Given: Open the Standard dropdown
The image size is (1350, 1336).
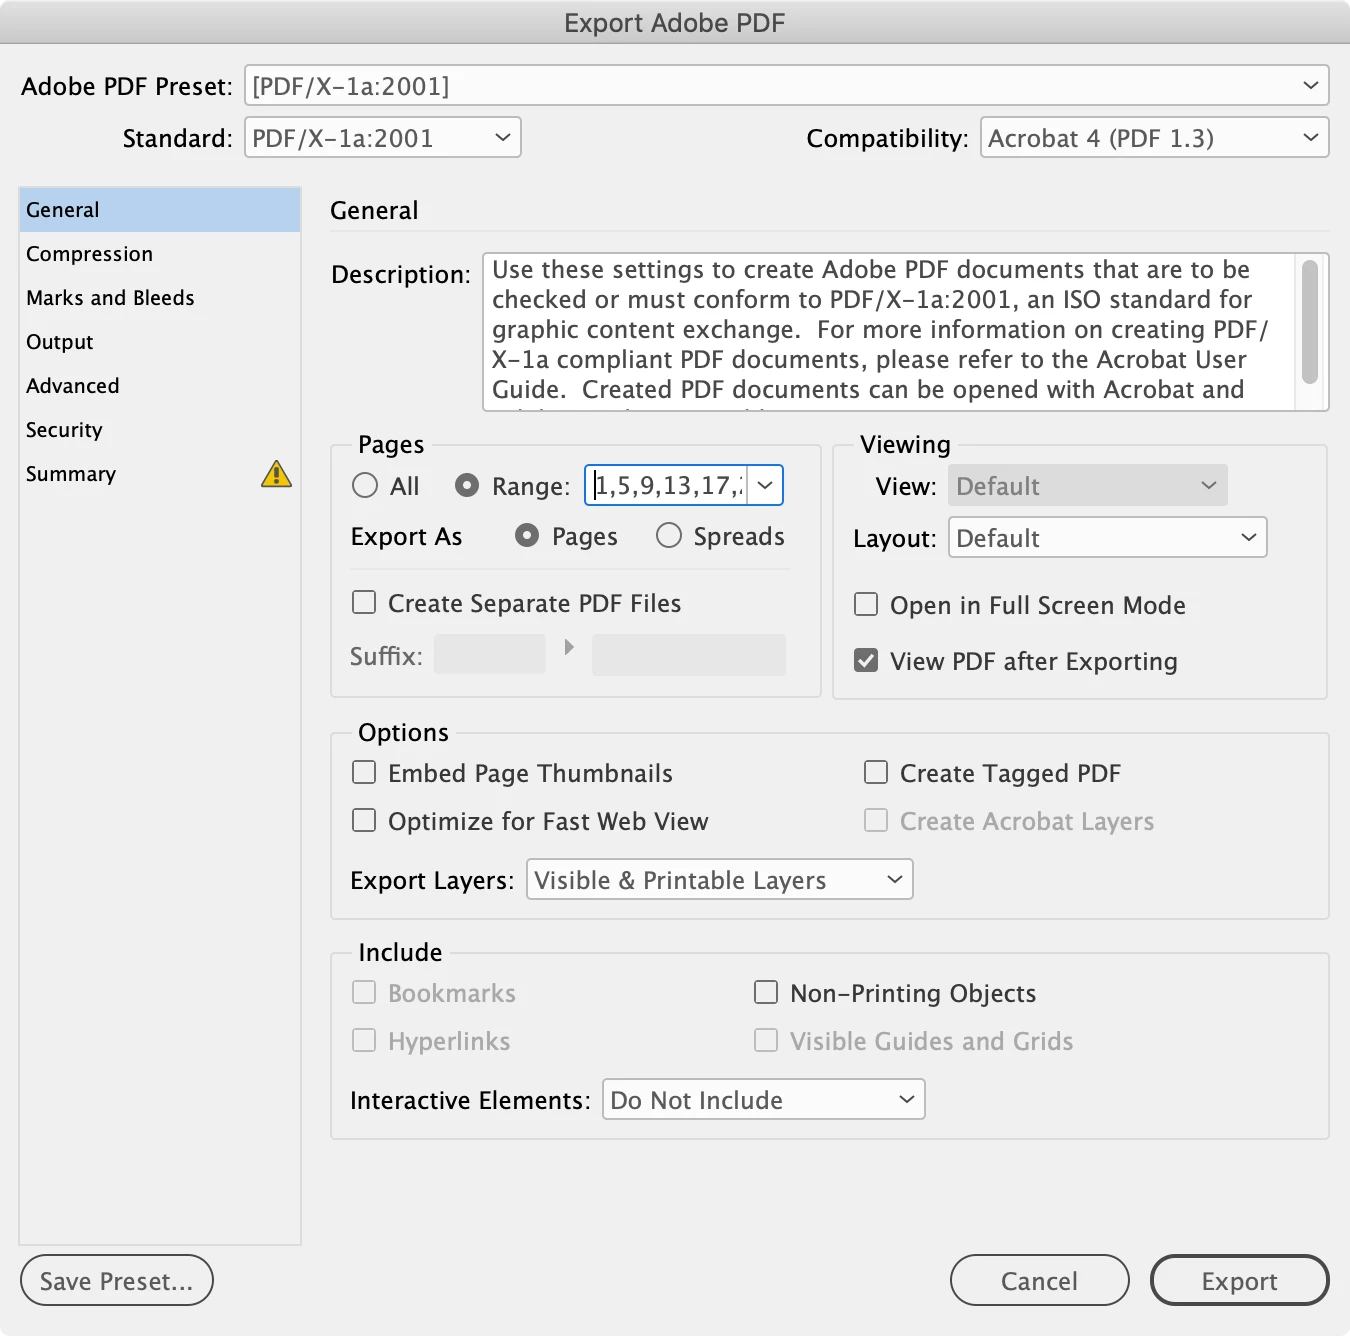Looking at the screenshot, I should click(x=383, y=138).
